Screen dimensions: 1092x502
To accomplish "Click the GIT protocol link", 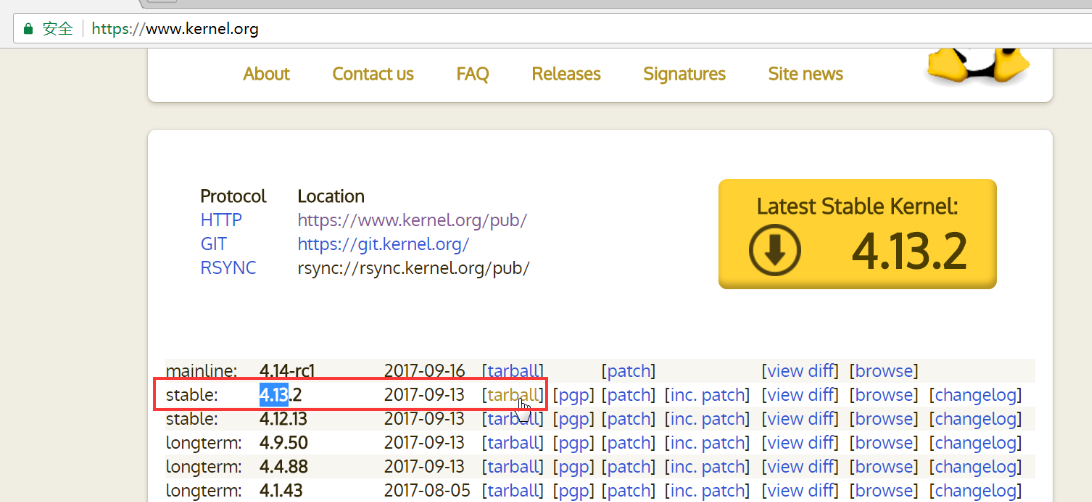I will pos(214,244).
